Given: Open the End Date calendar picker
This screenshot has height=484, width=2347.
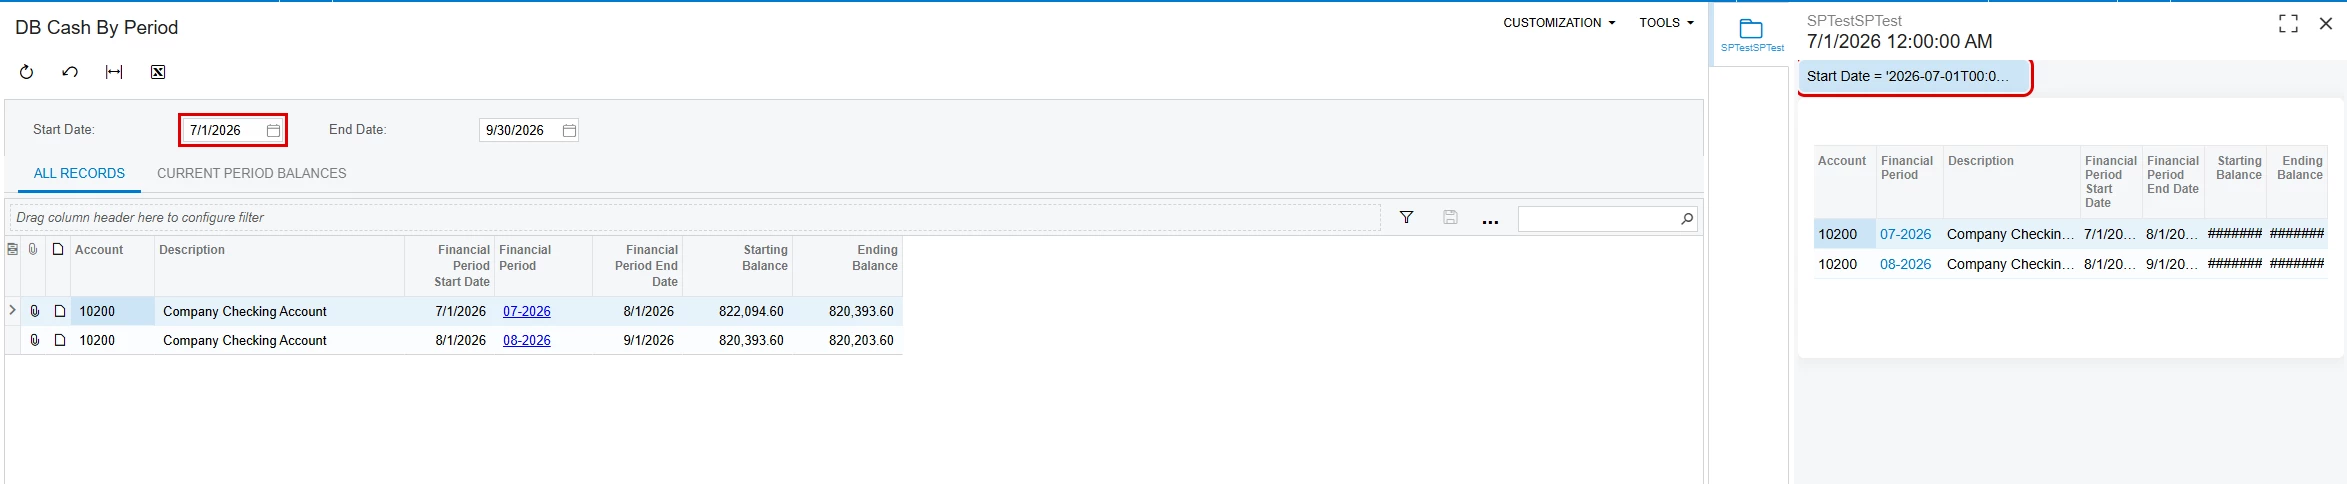Looking at the screenshot, I should (569, 130).
